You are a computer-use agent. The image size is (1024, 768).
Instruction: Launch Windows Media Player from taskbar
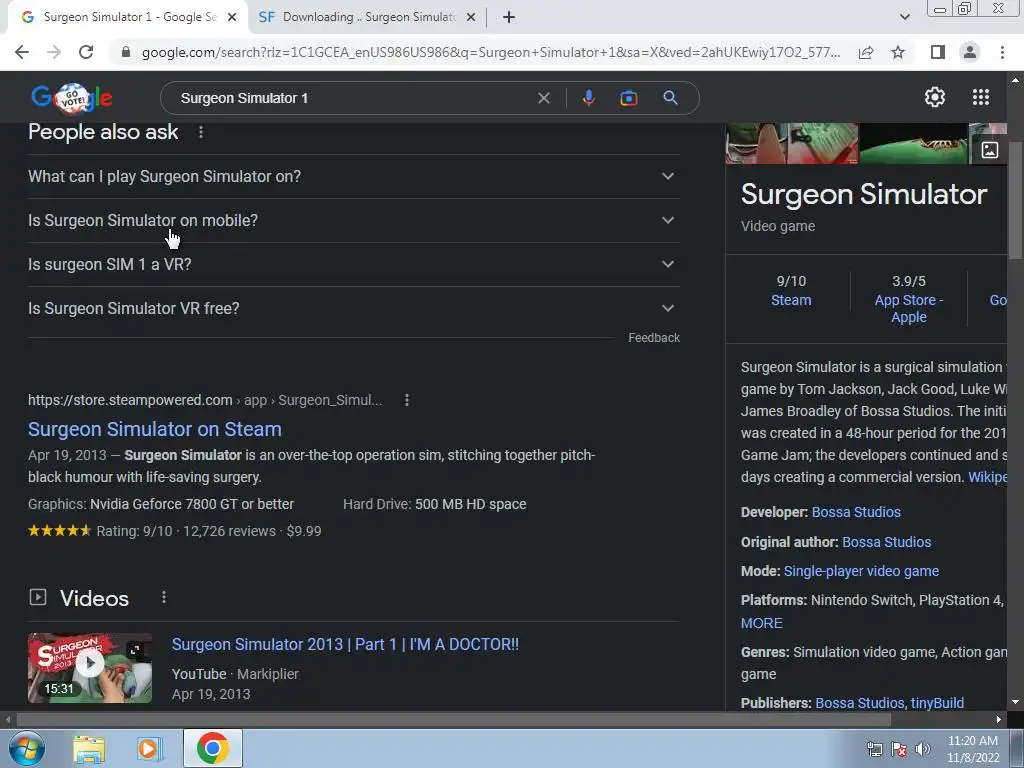150,748
